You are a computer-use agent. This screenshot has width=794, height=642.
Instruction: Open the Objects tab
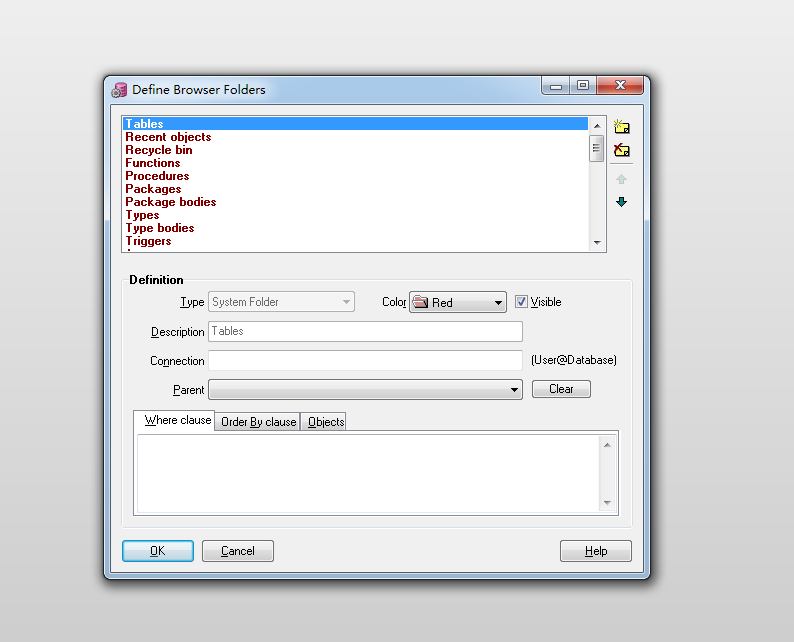click(x=324, y=422)
